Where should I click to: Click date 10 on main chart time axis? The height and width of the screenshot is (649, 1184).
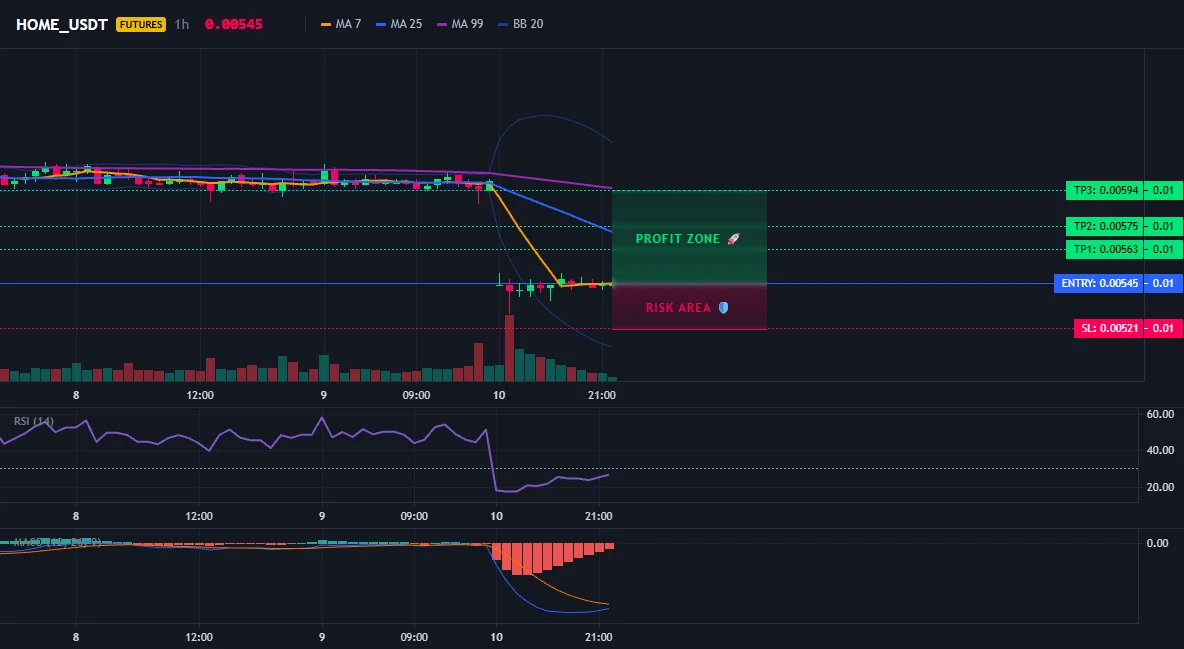coord(498,395)
